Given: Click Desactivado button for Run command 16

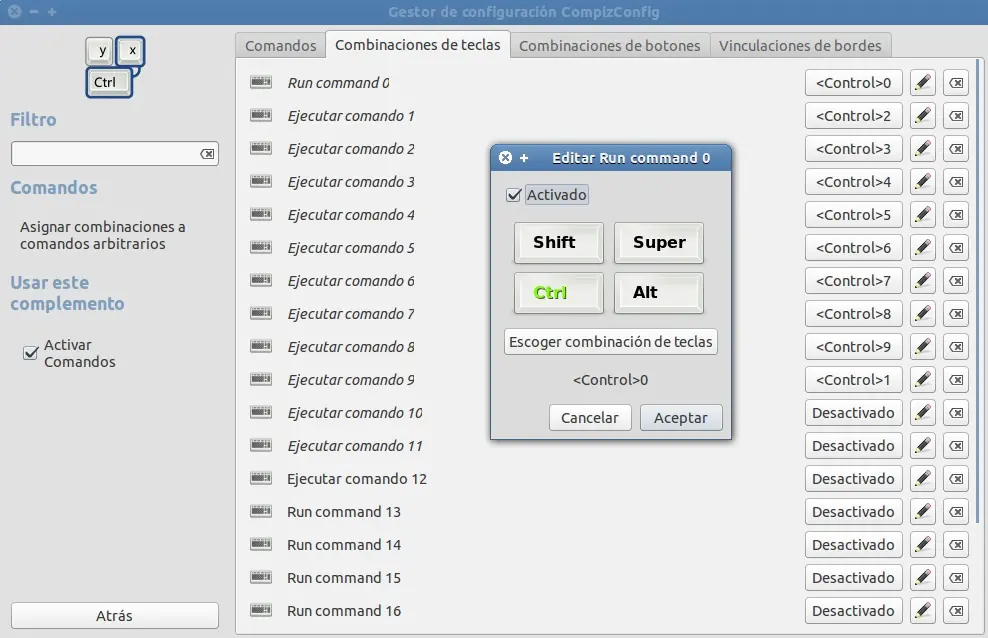Looking at the screenshot, I should (x=853, y=611).
